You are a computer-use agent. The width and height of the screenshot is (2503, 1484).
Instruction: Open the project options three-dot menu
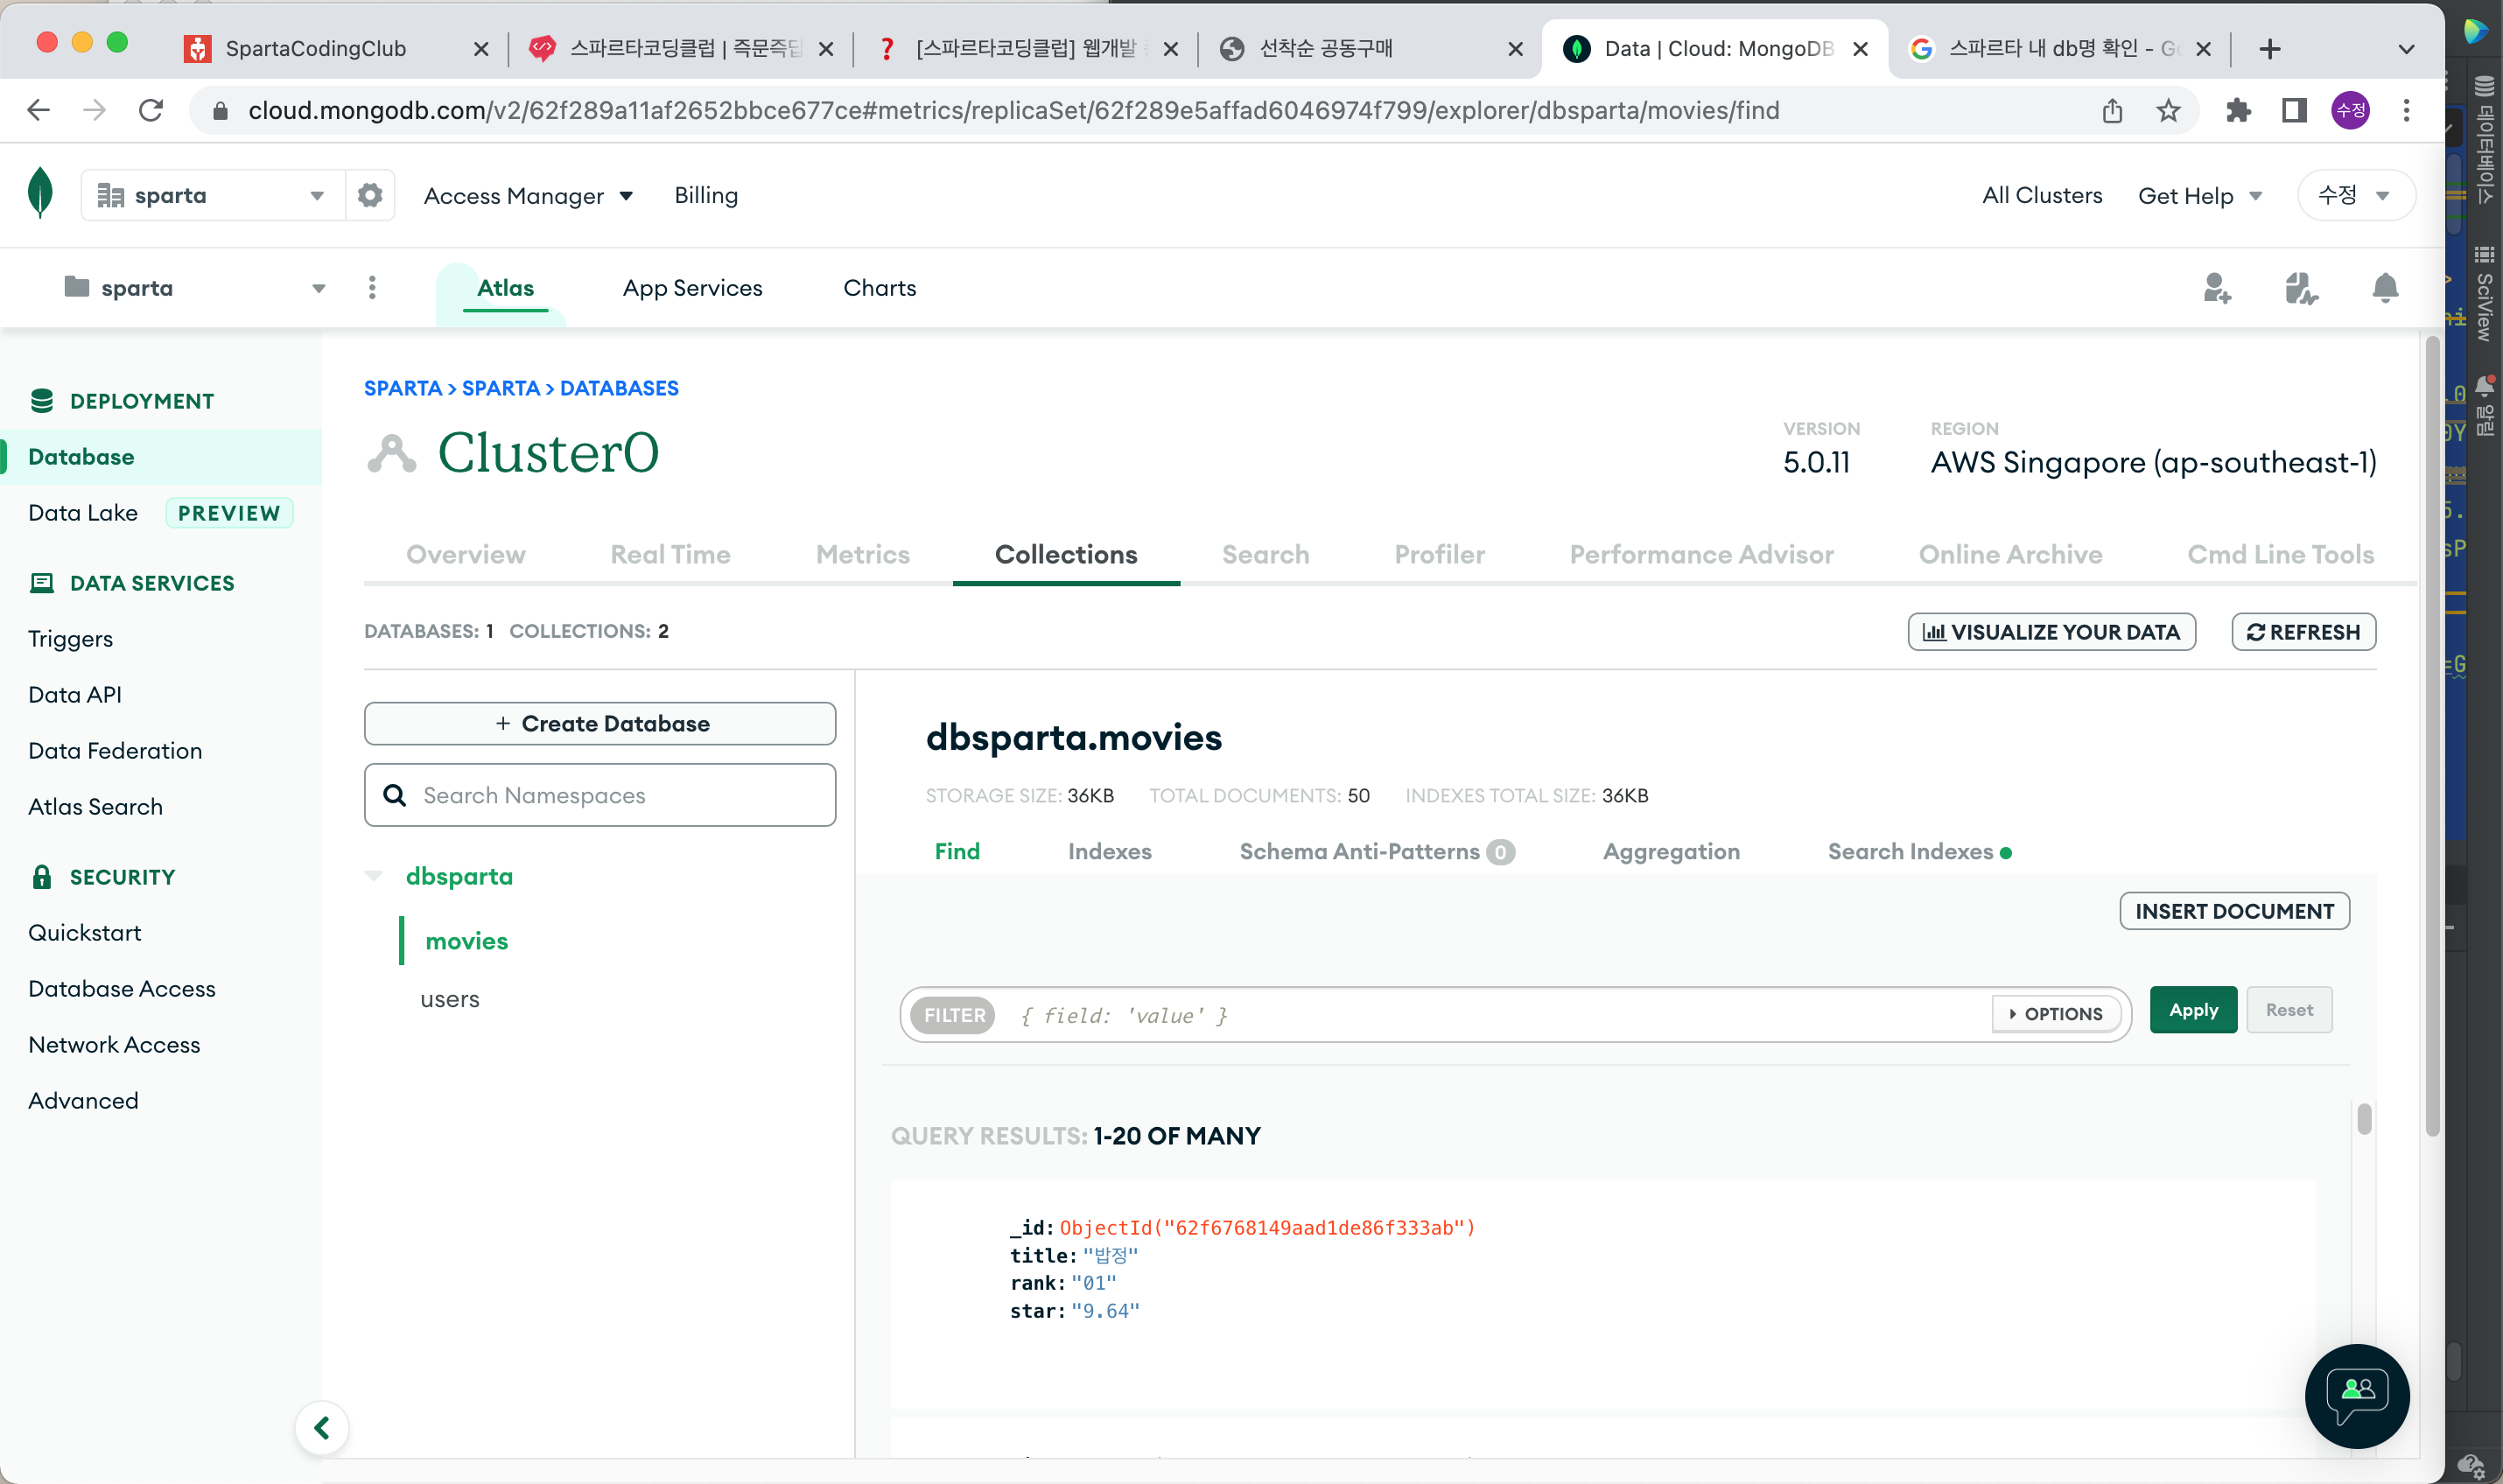pos(372,288)
